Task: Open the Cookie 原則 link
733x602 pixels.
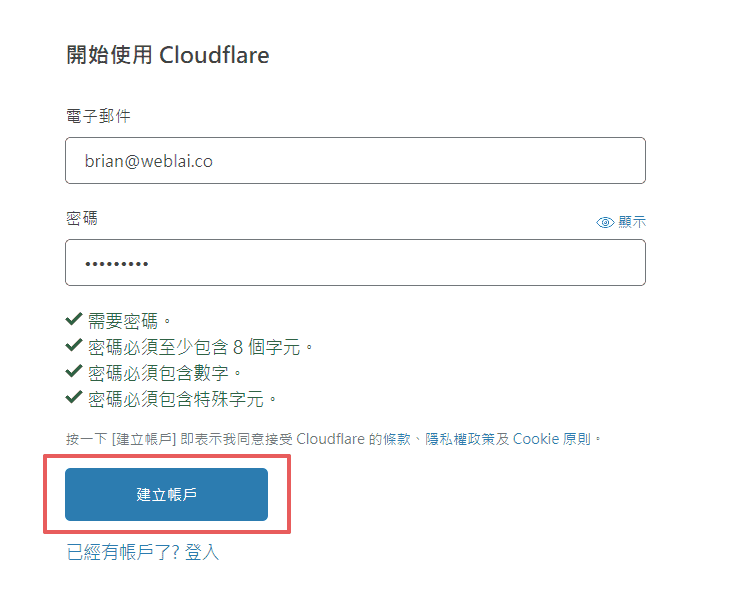Action: pos(552,439)
